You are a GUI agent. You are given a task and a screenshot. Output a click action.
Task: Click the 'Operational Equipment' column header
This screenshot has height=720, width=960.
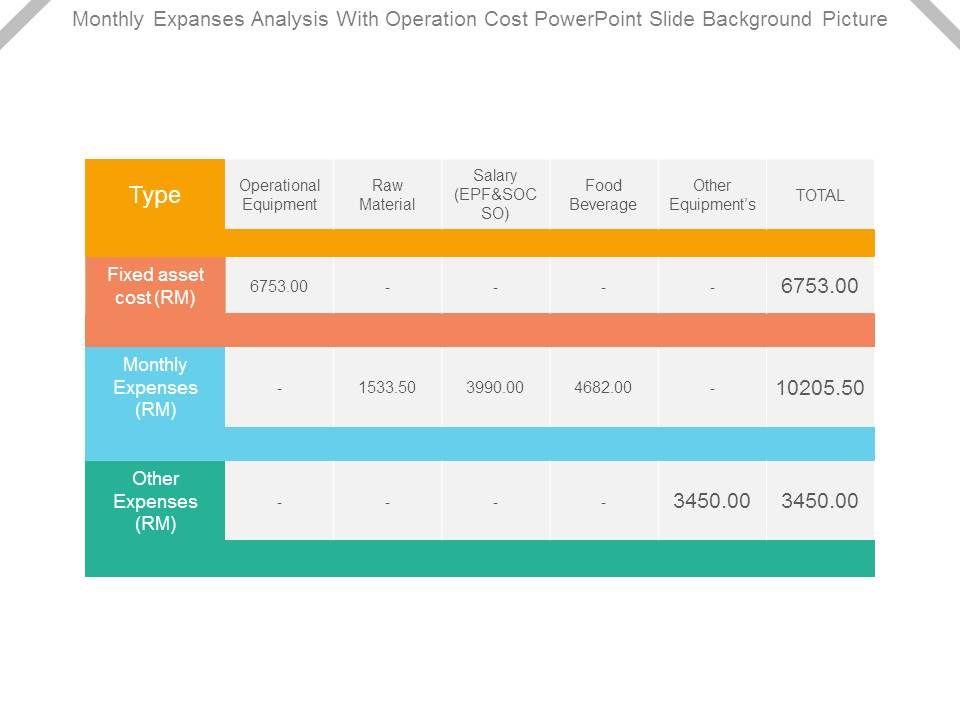click(279, 195)
